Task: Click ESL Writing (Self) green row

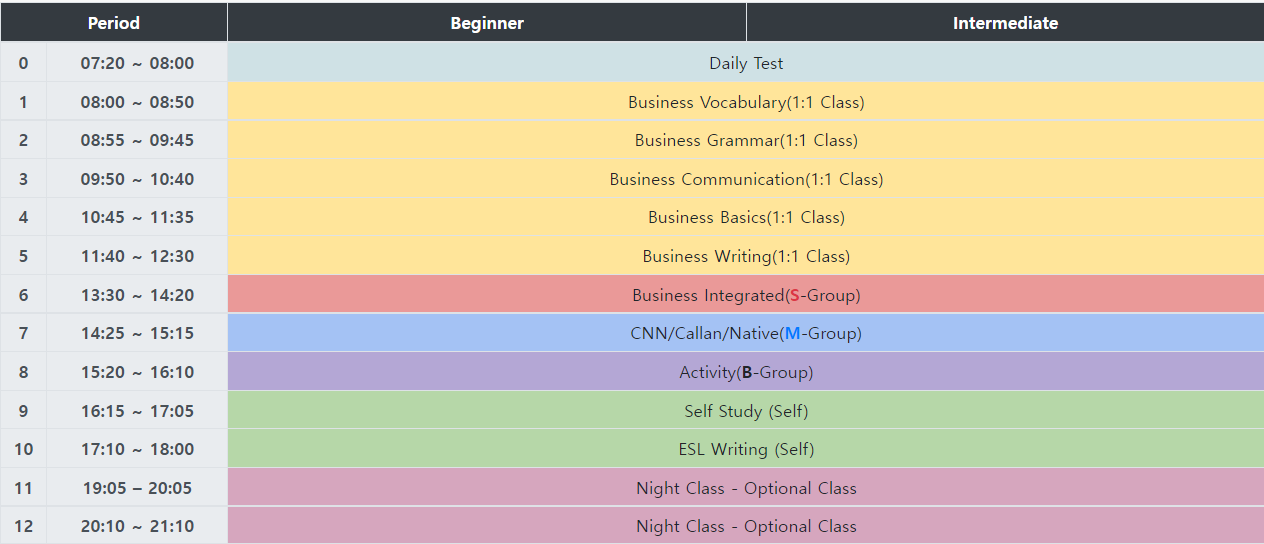Action: pyautogui.click(x=746, y=449)
